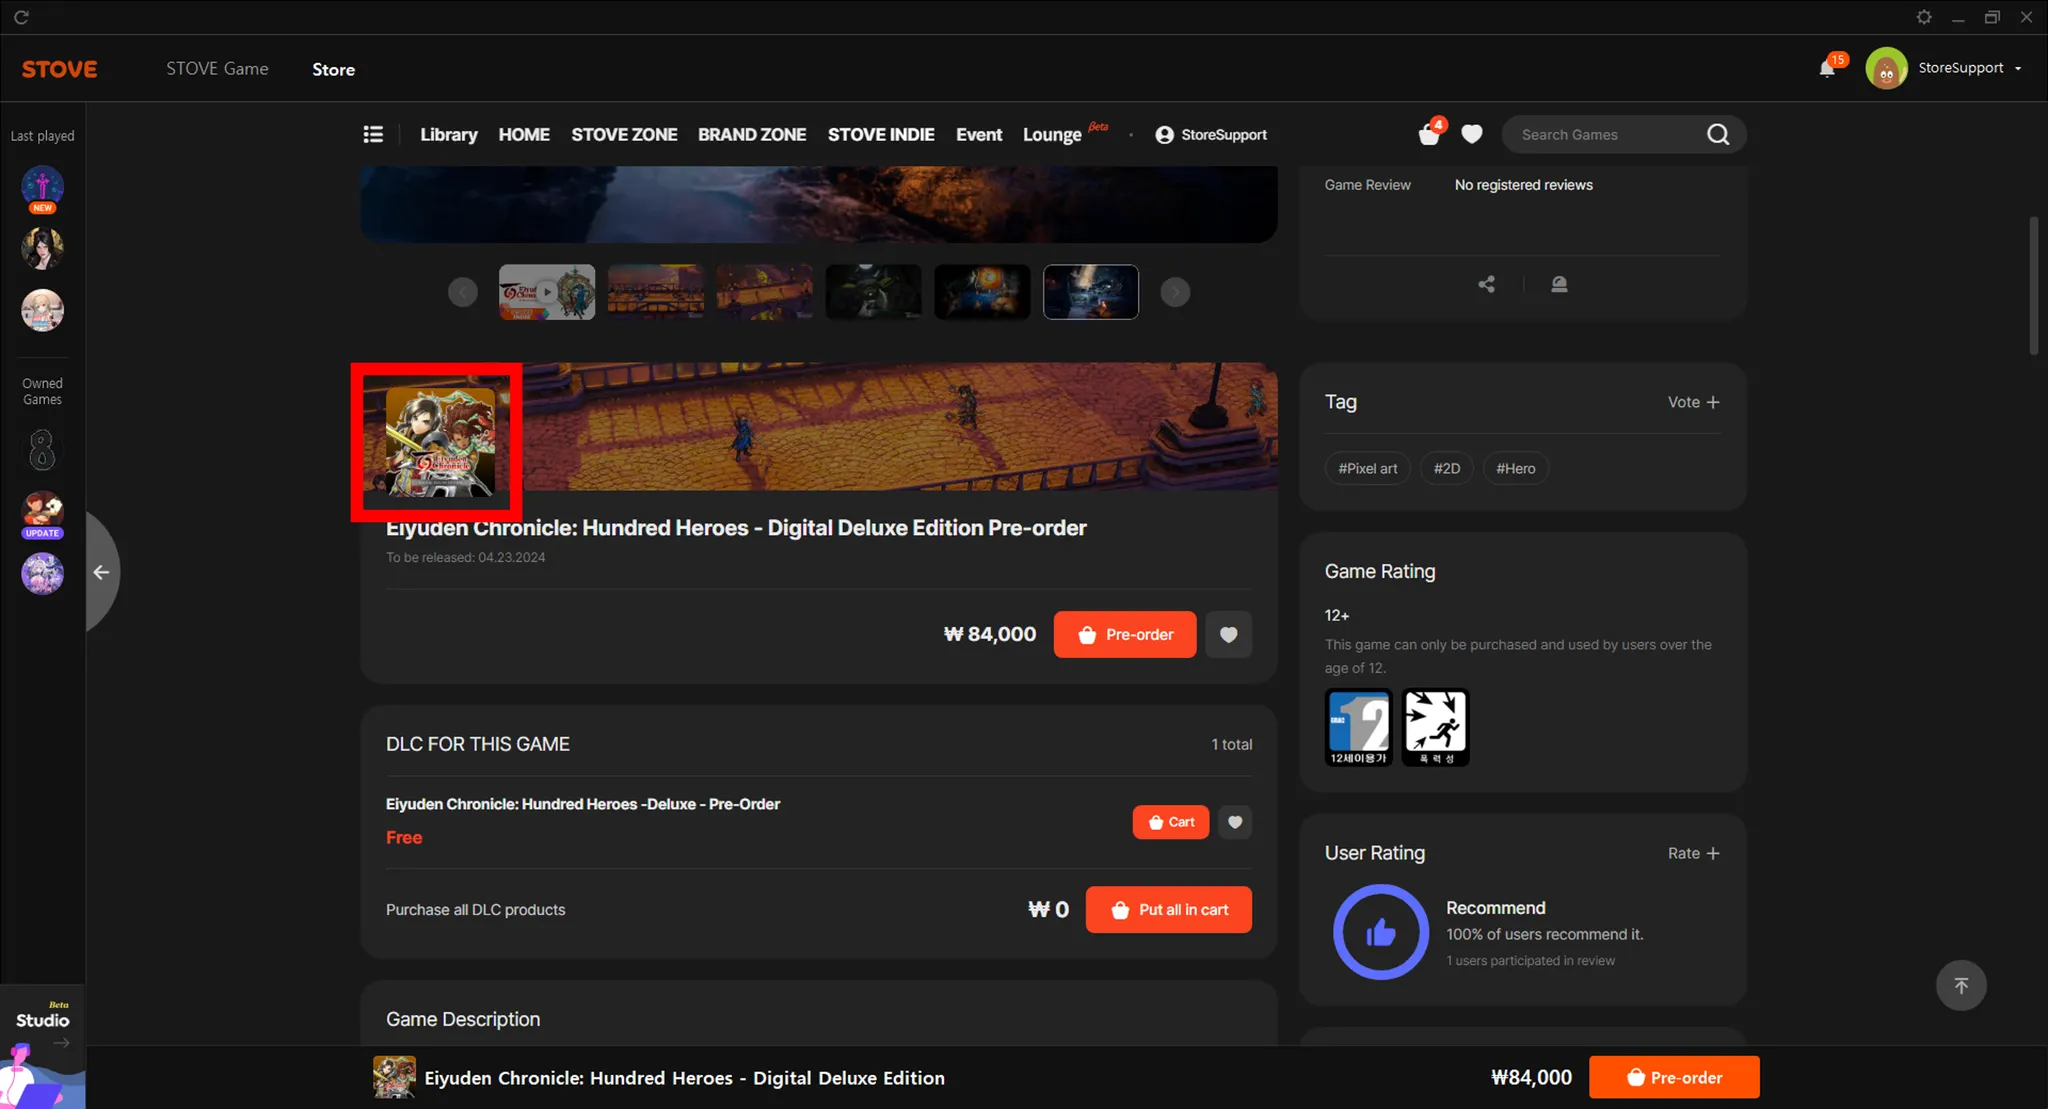Switch to the Library tab

click(448, 134)
